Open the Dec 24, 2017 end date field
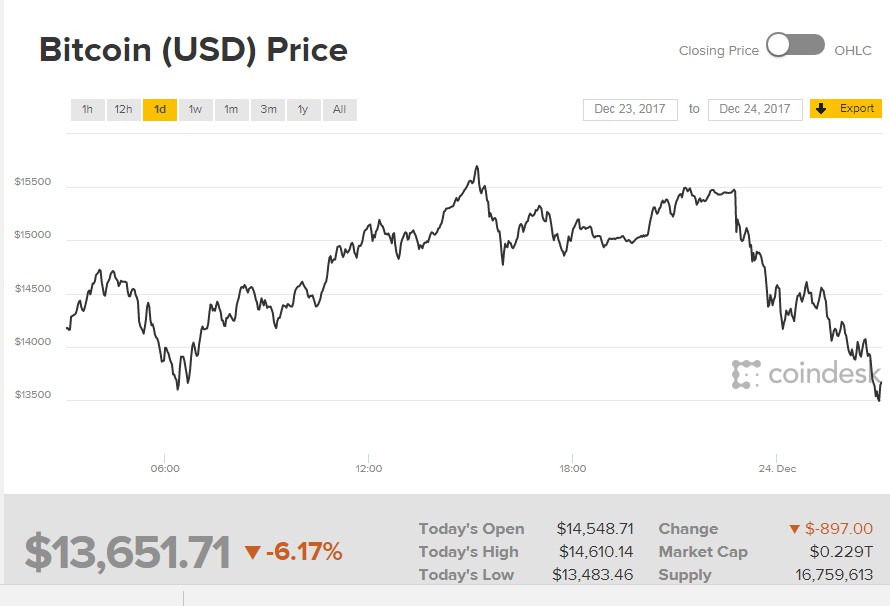890x606 pixels. [753, 109]
